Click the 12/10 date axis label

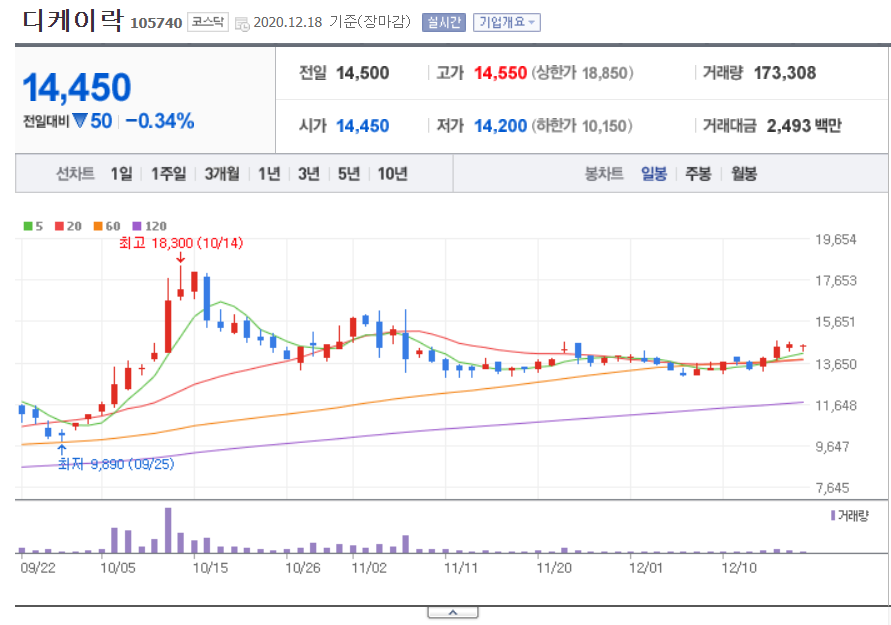[x=739, y=568]
